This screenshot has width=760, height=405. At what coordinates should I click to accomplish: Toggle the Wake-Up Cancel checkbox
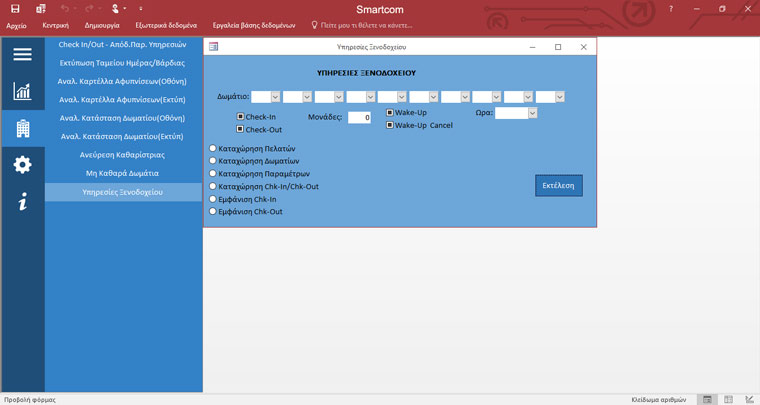point(390,126)
